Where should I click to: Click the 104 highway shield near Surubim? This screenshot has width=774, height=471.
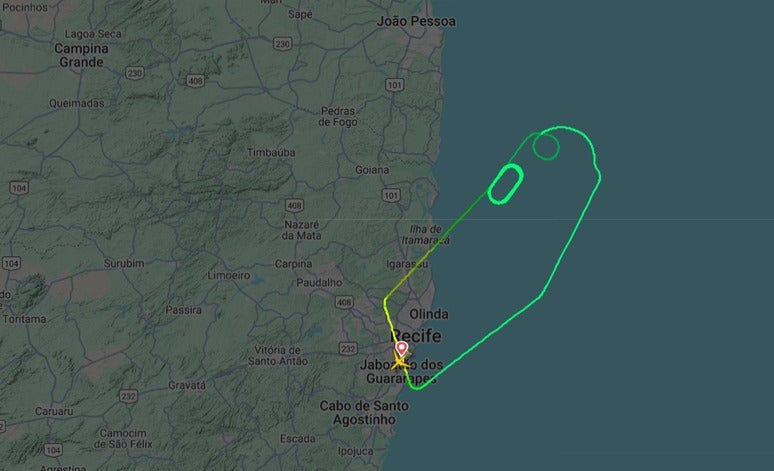click(x=11, y=263)
